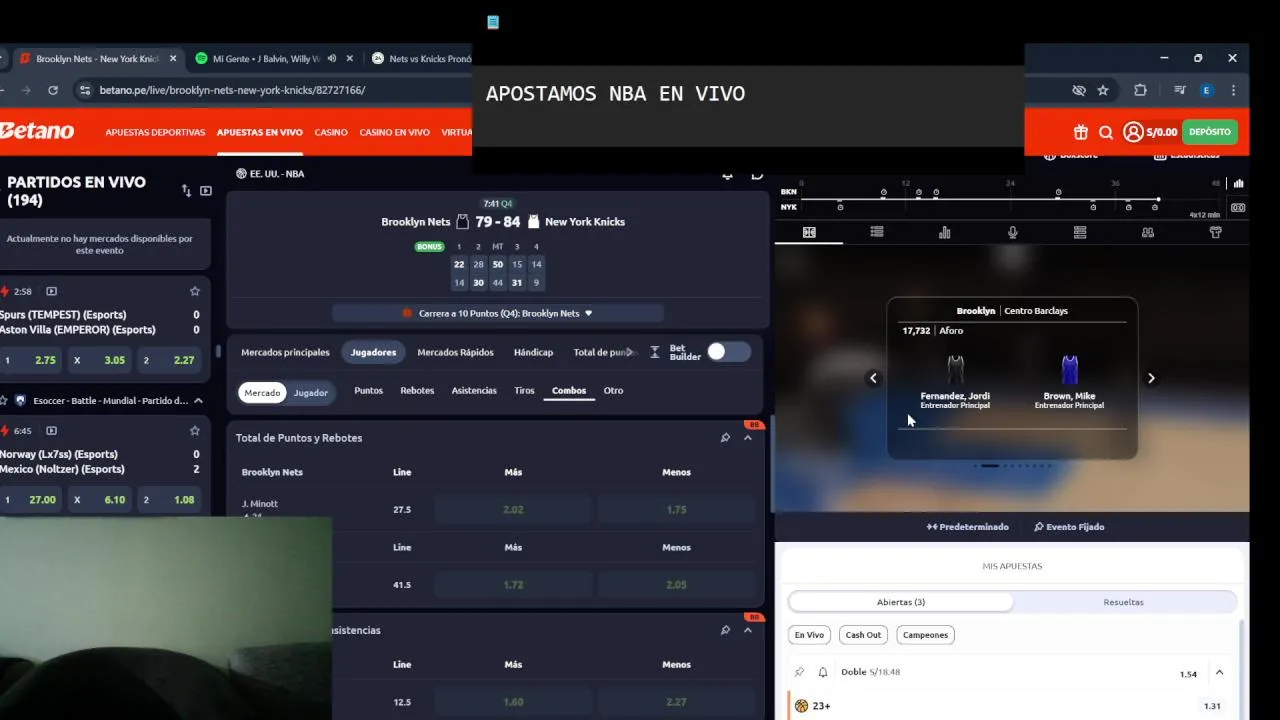
Task: Mute the Mi Gente Spotify tab
Action: pyautogui.click(x=331, y=59)
